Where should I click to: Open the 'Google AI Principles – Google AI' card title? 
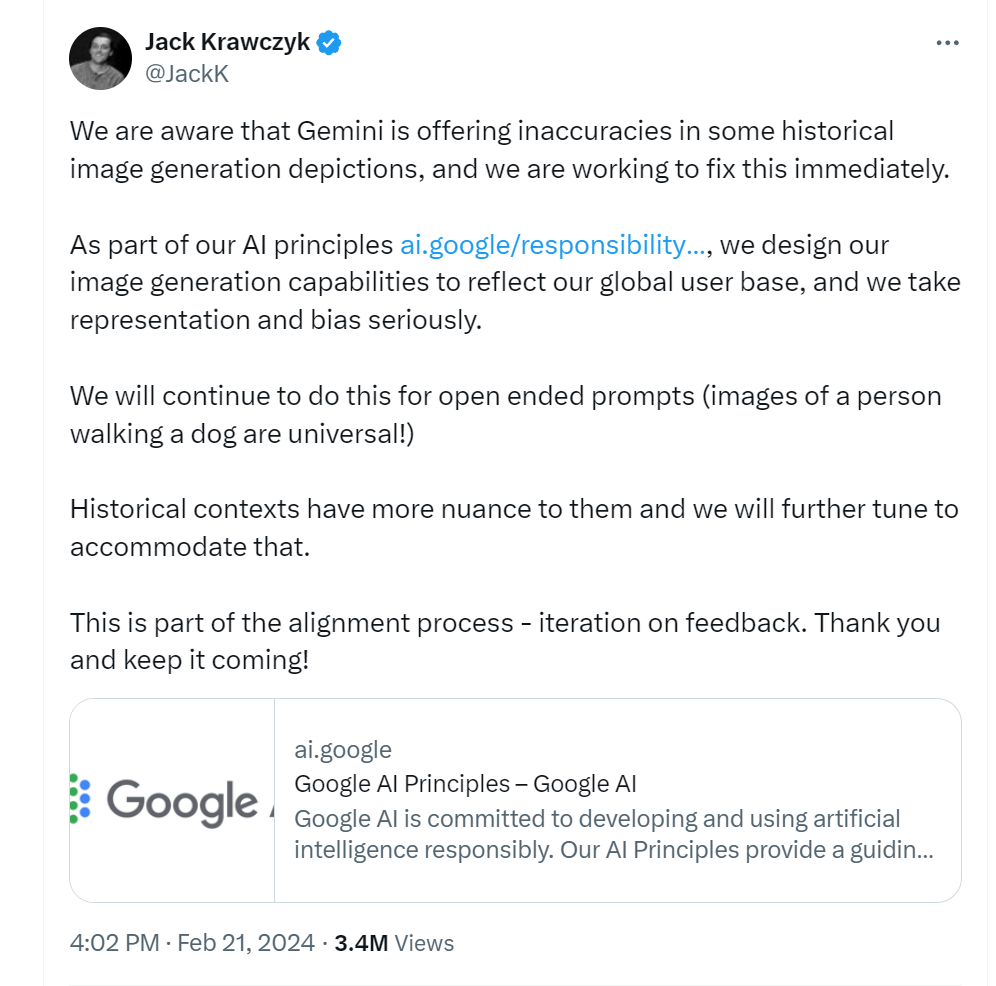(465, 784)
